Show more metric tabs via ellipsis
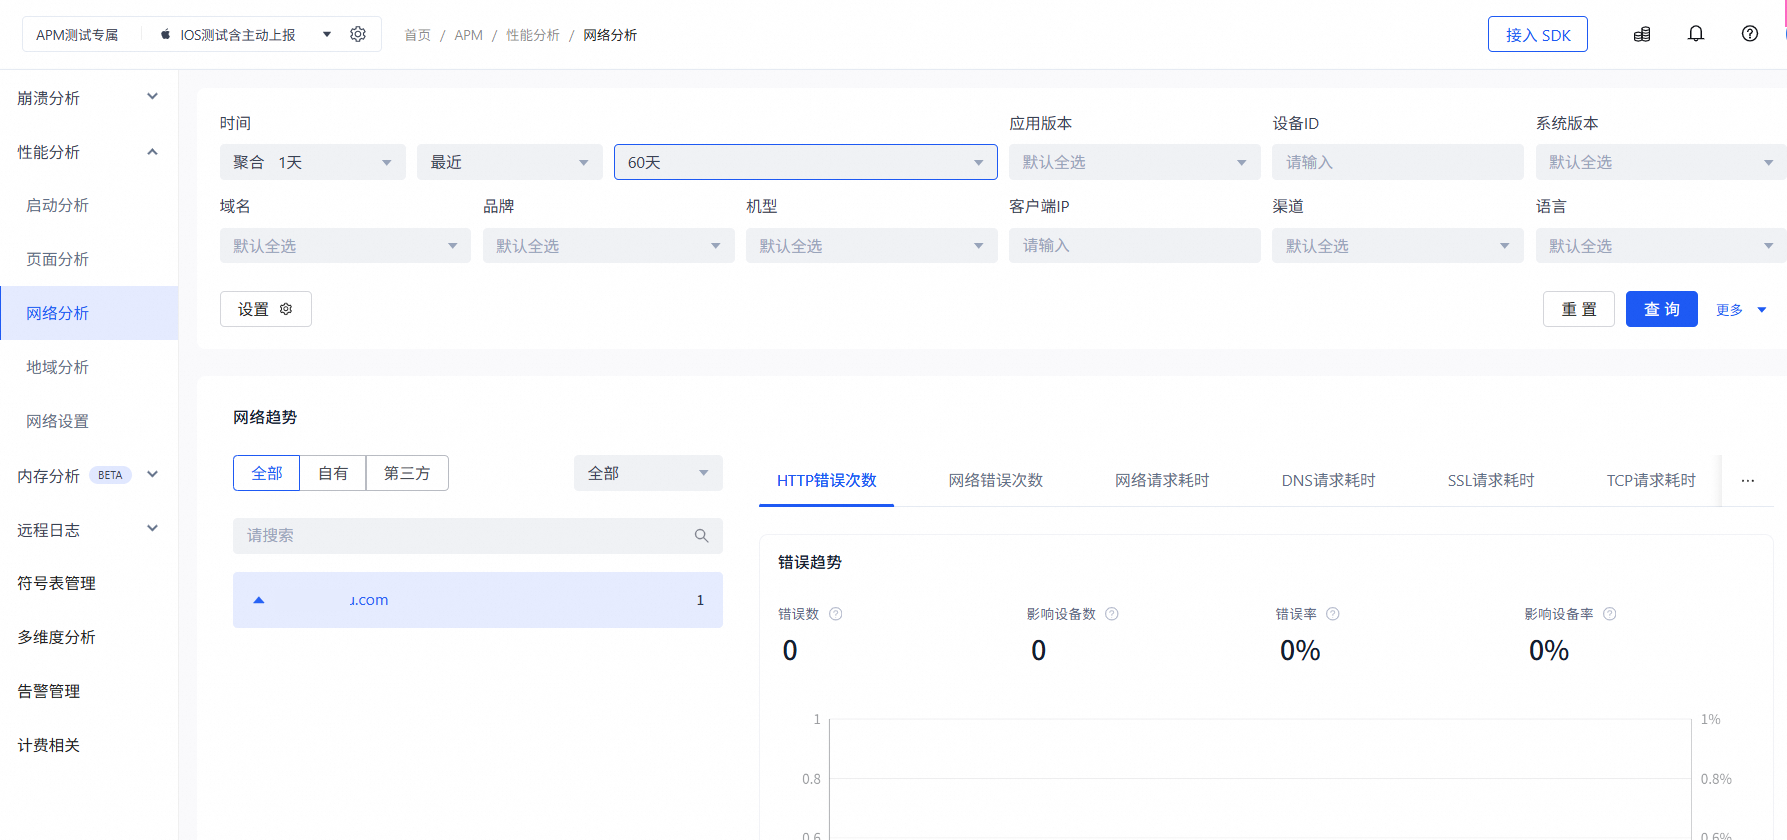Screen dimensions: 1787x840 coord(1748,481)
